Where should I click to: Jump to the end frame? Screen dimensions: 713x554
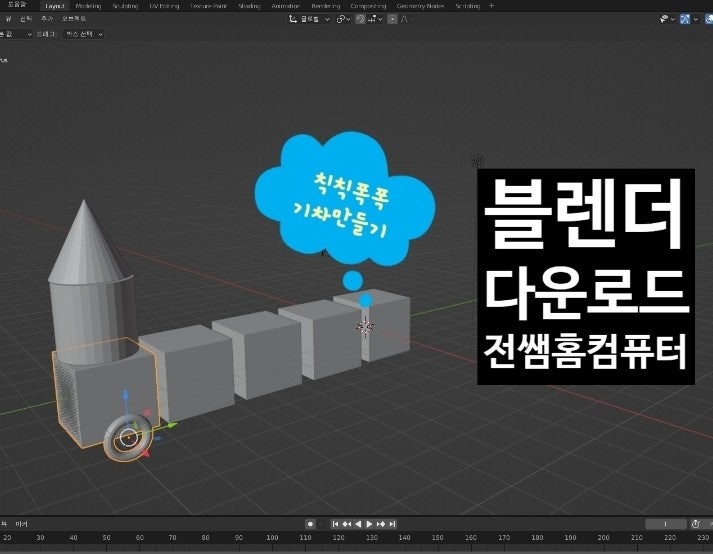tap(392, 524)
